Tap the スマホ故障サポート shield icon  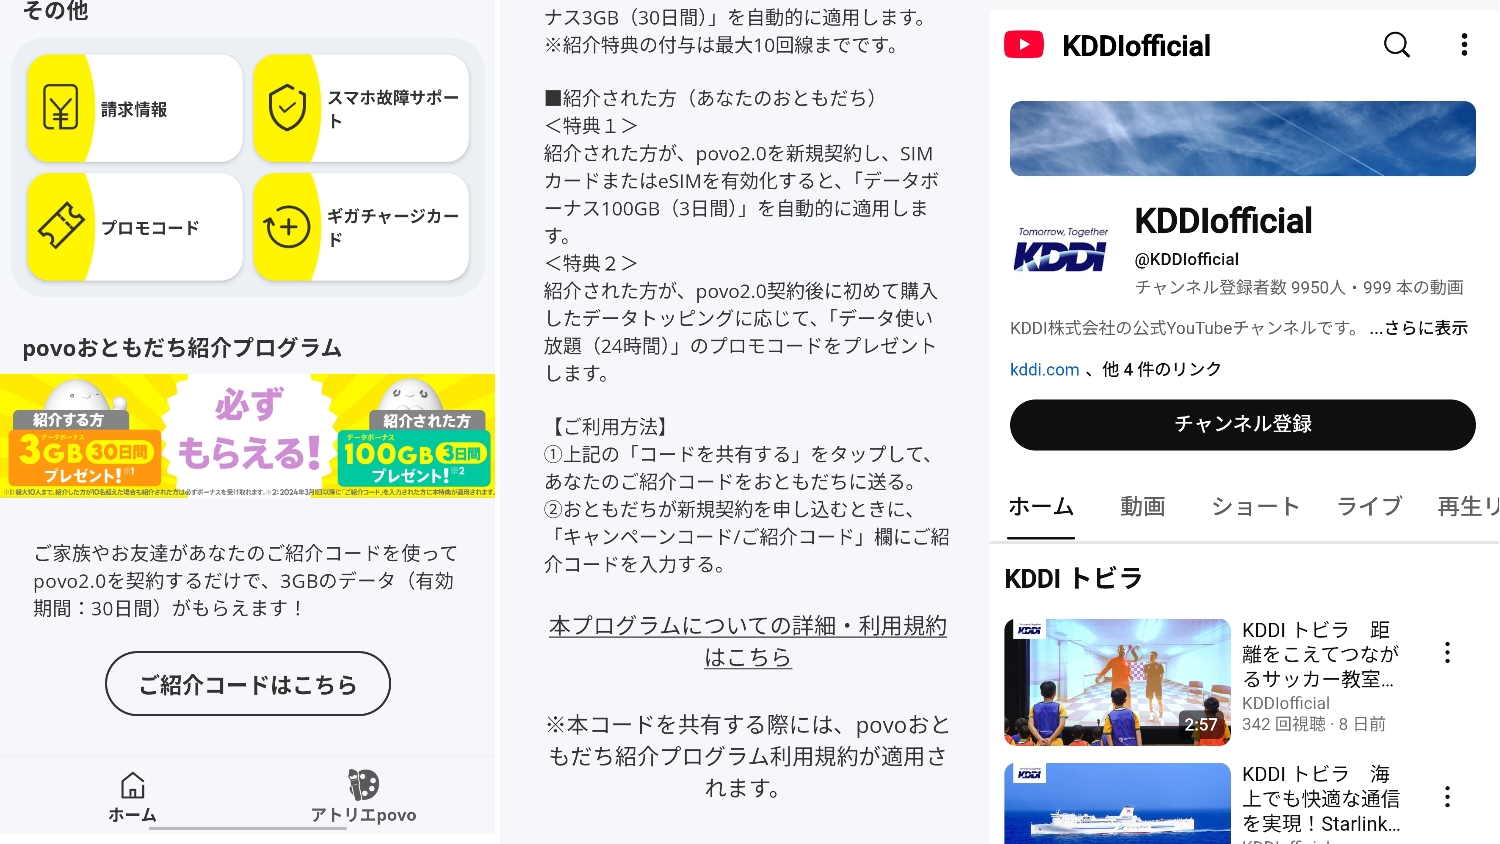[x=287, y=108]
